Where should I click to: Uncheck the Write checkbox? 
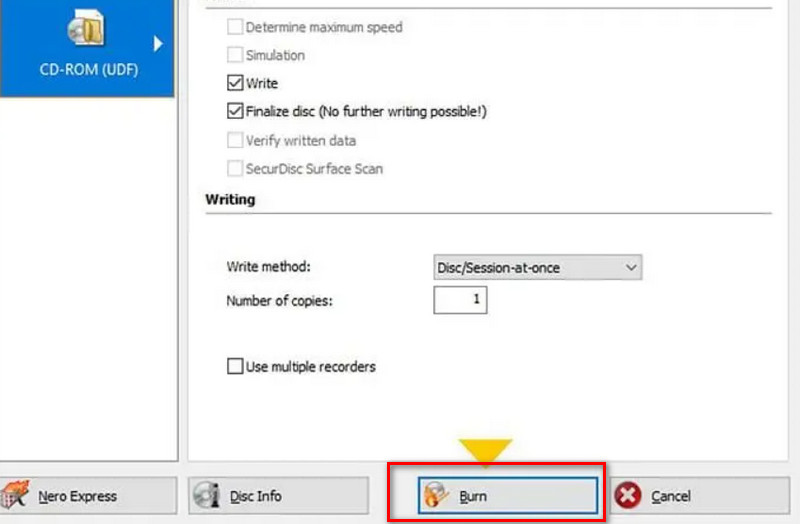[235, 84]
